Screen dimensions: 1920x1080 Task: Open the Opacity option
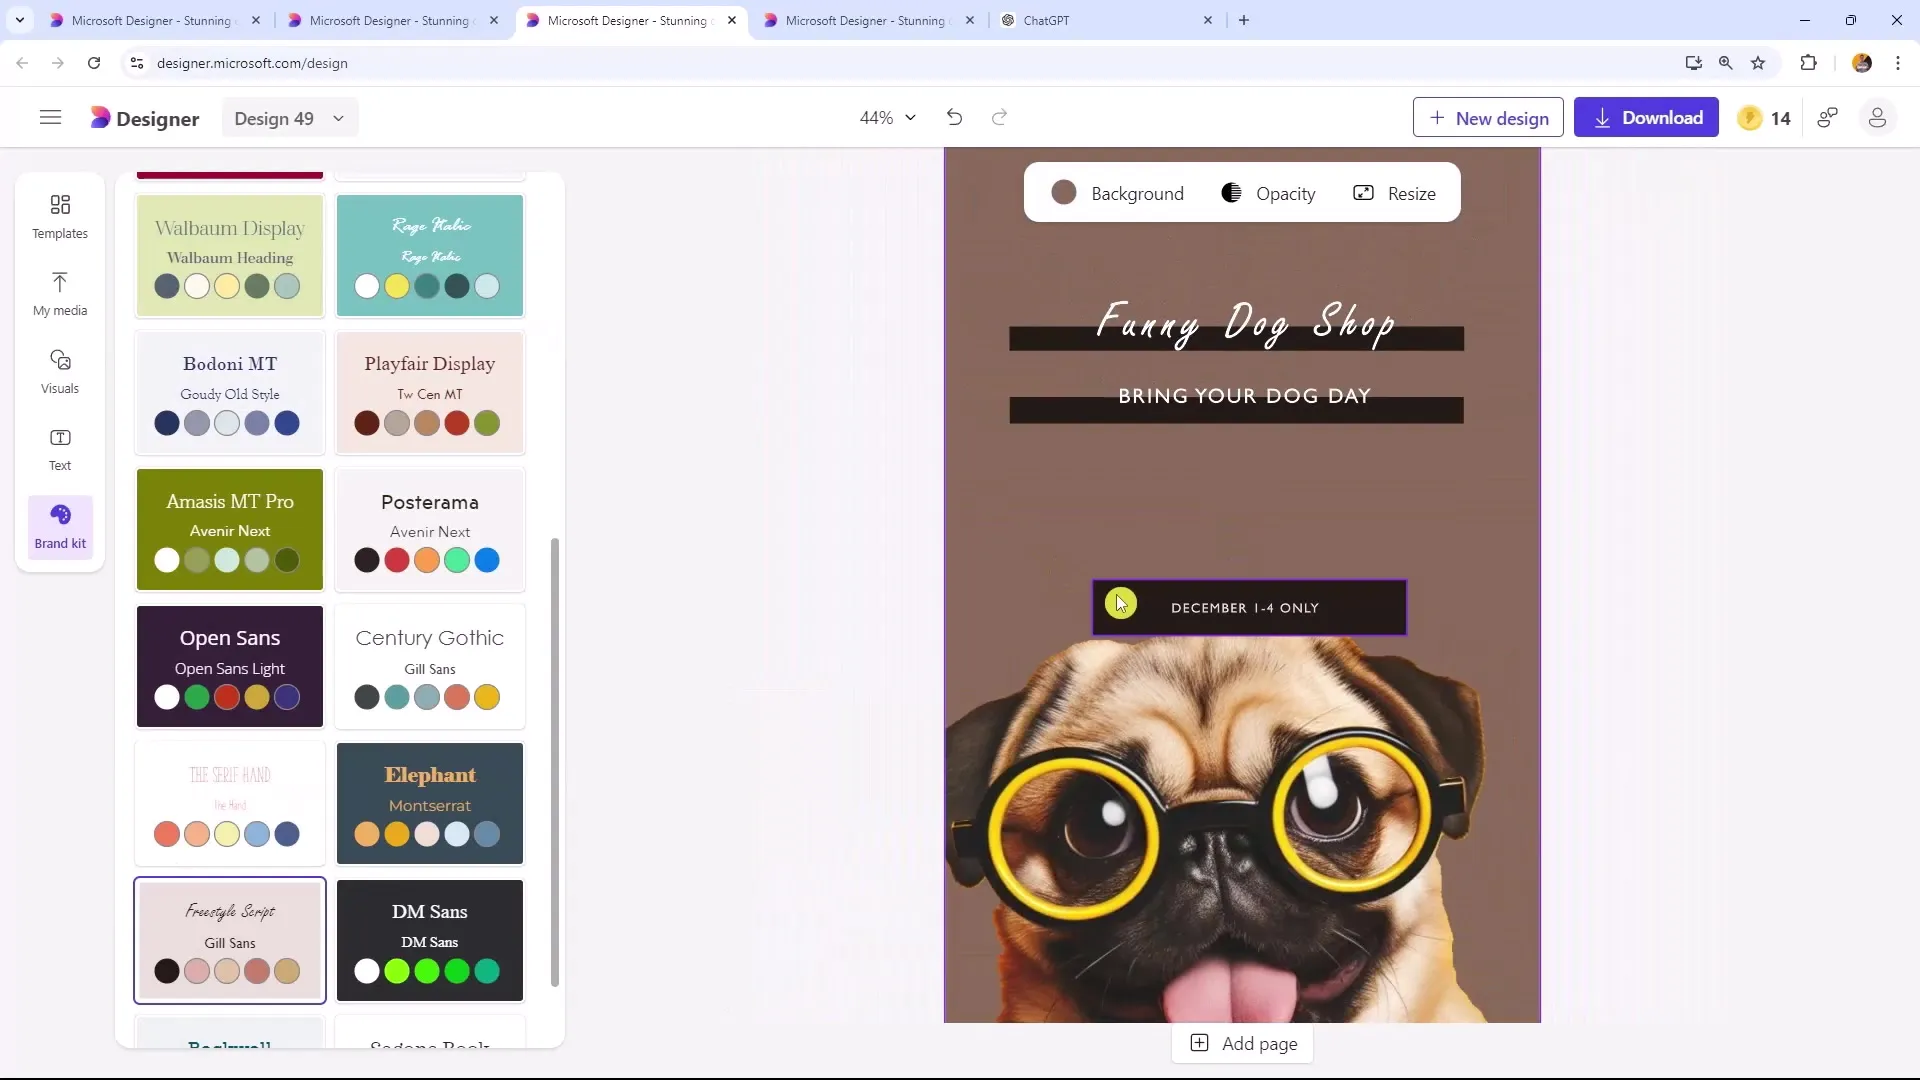[x=1268, y=193]
